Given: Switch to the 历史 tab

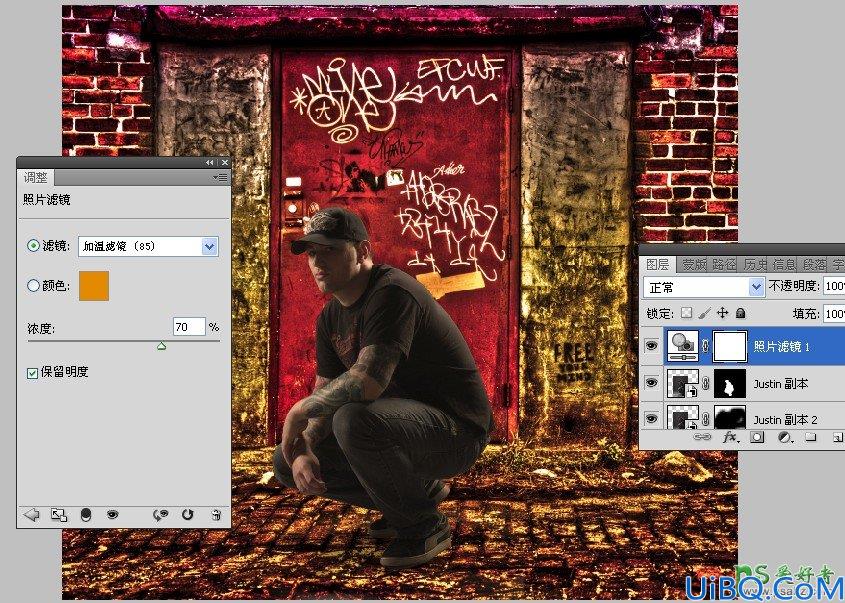Looking at the screenshot, I should pyautogui.click(x=755, y=264).
